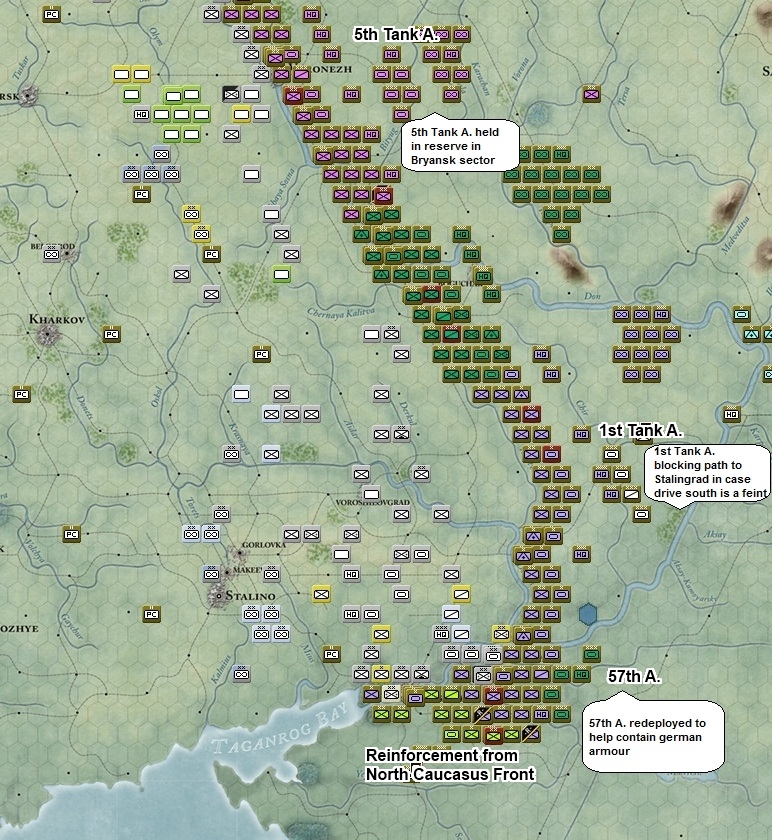Open the '5th Tank A. held in reserve' callout

461,144
